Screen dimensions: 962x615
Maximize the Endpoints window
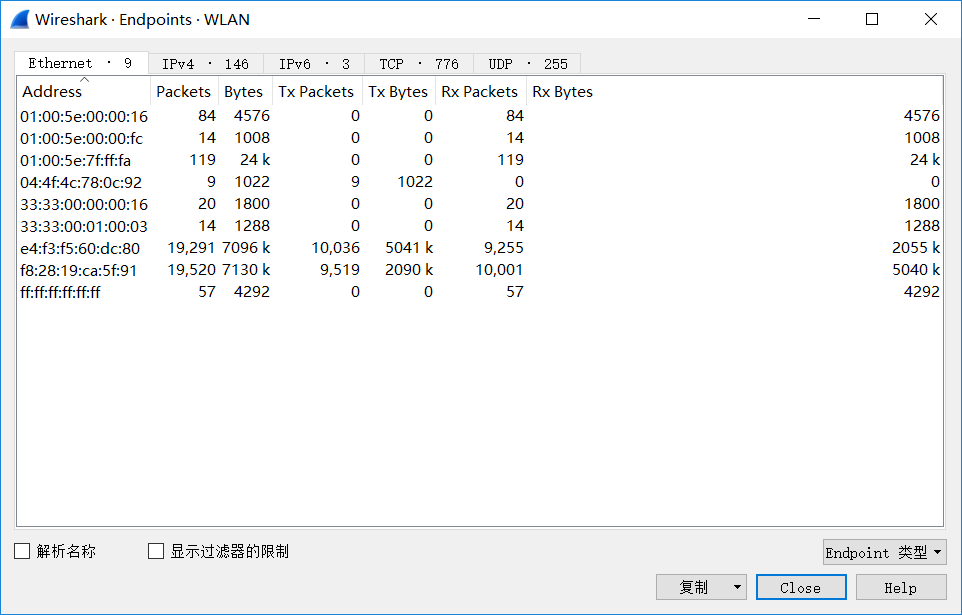click(x=872, y=19)
